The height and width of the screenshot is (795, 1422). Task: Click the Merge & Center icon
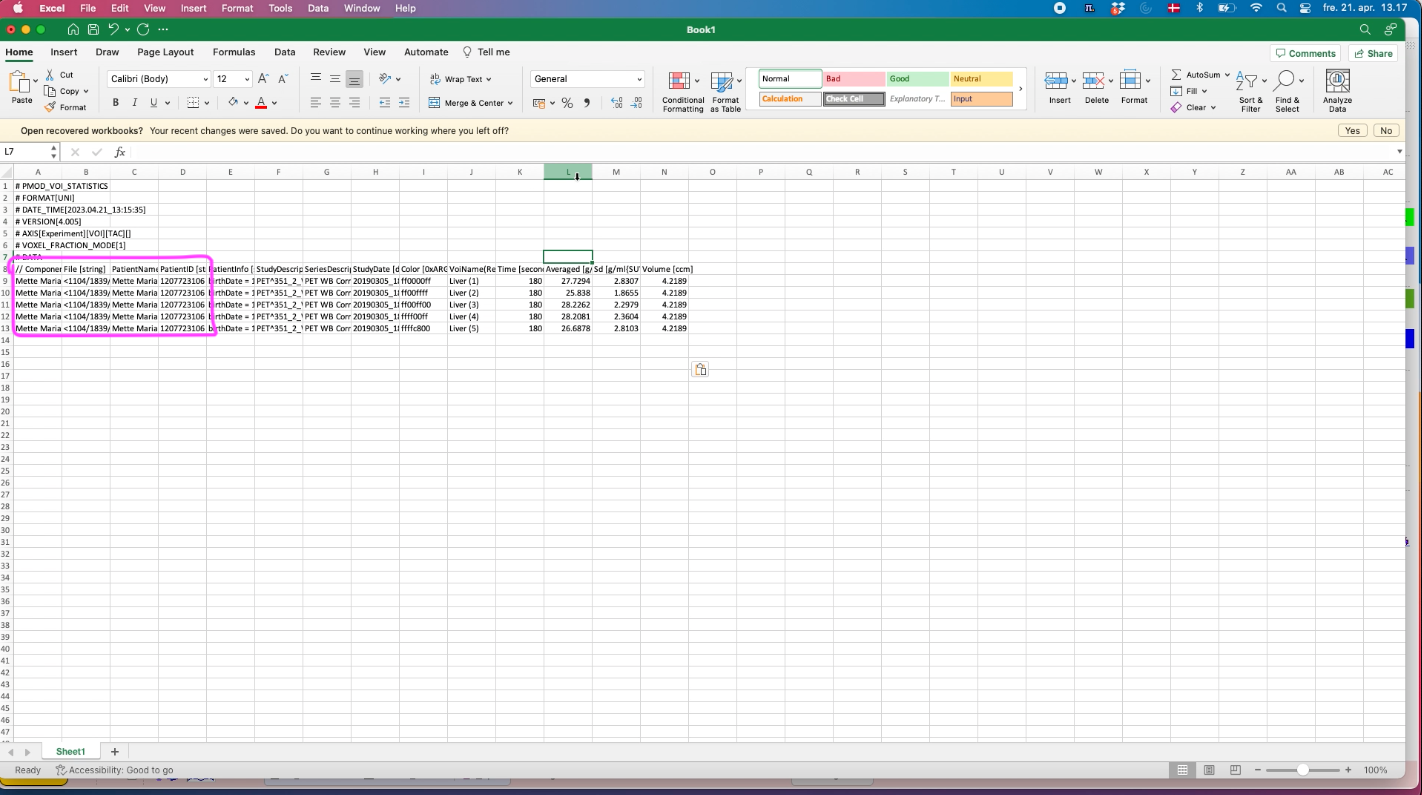(435, 103)
